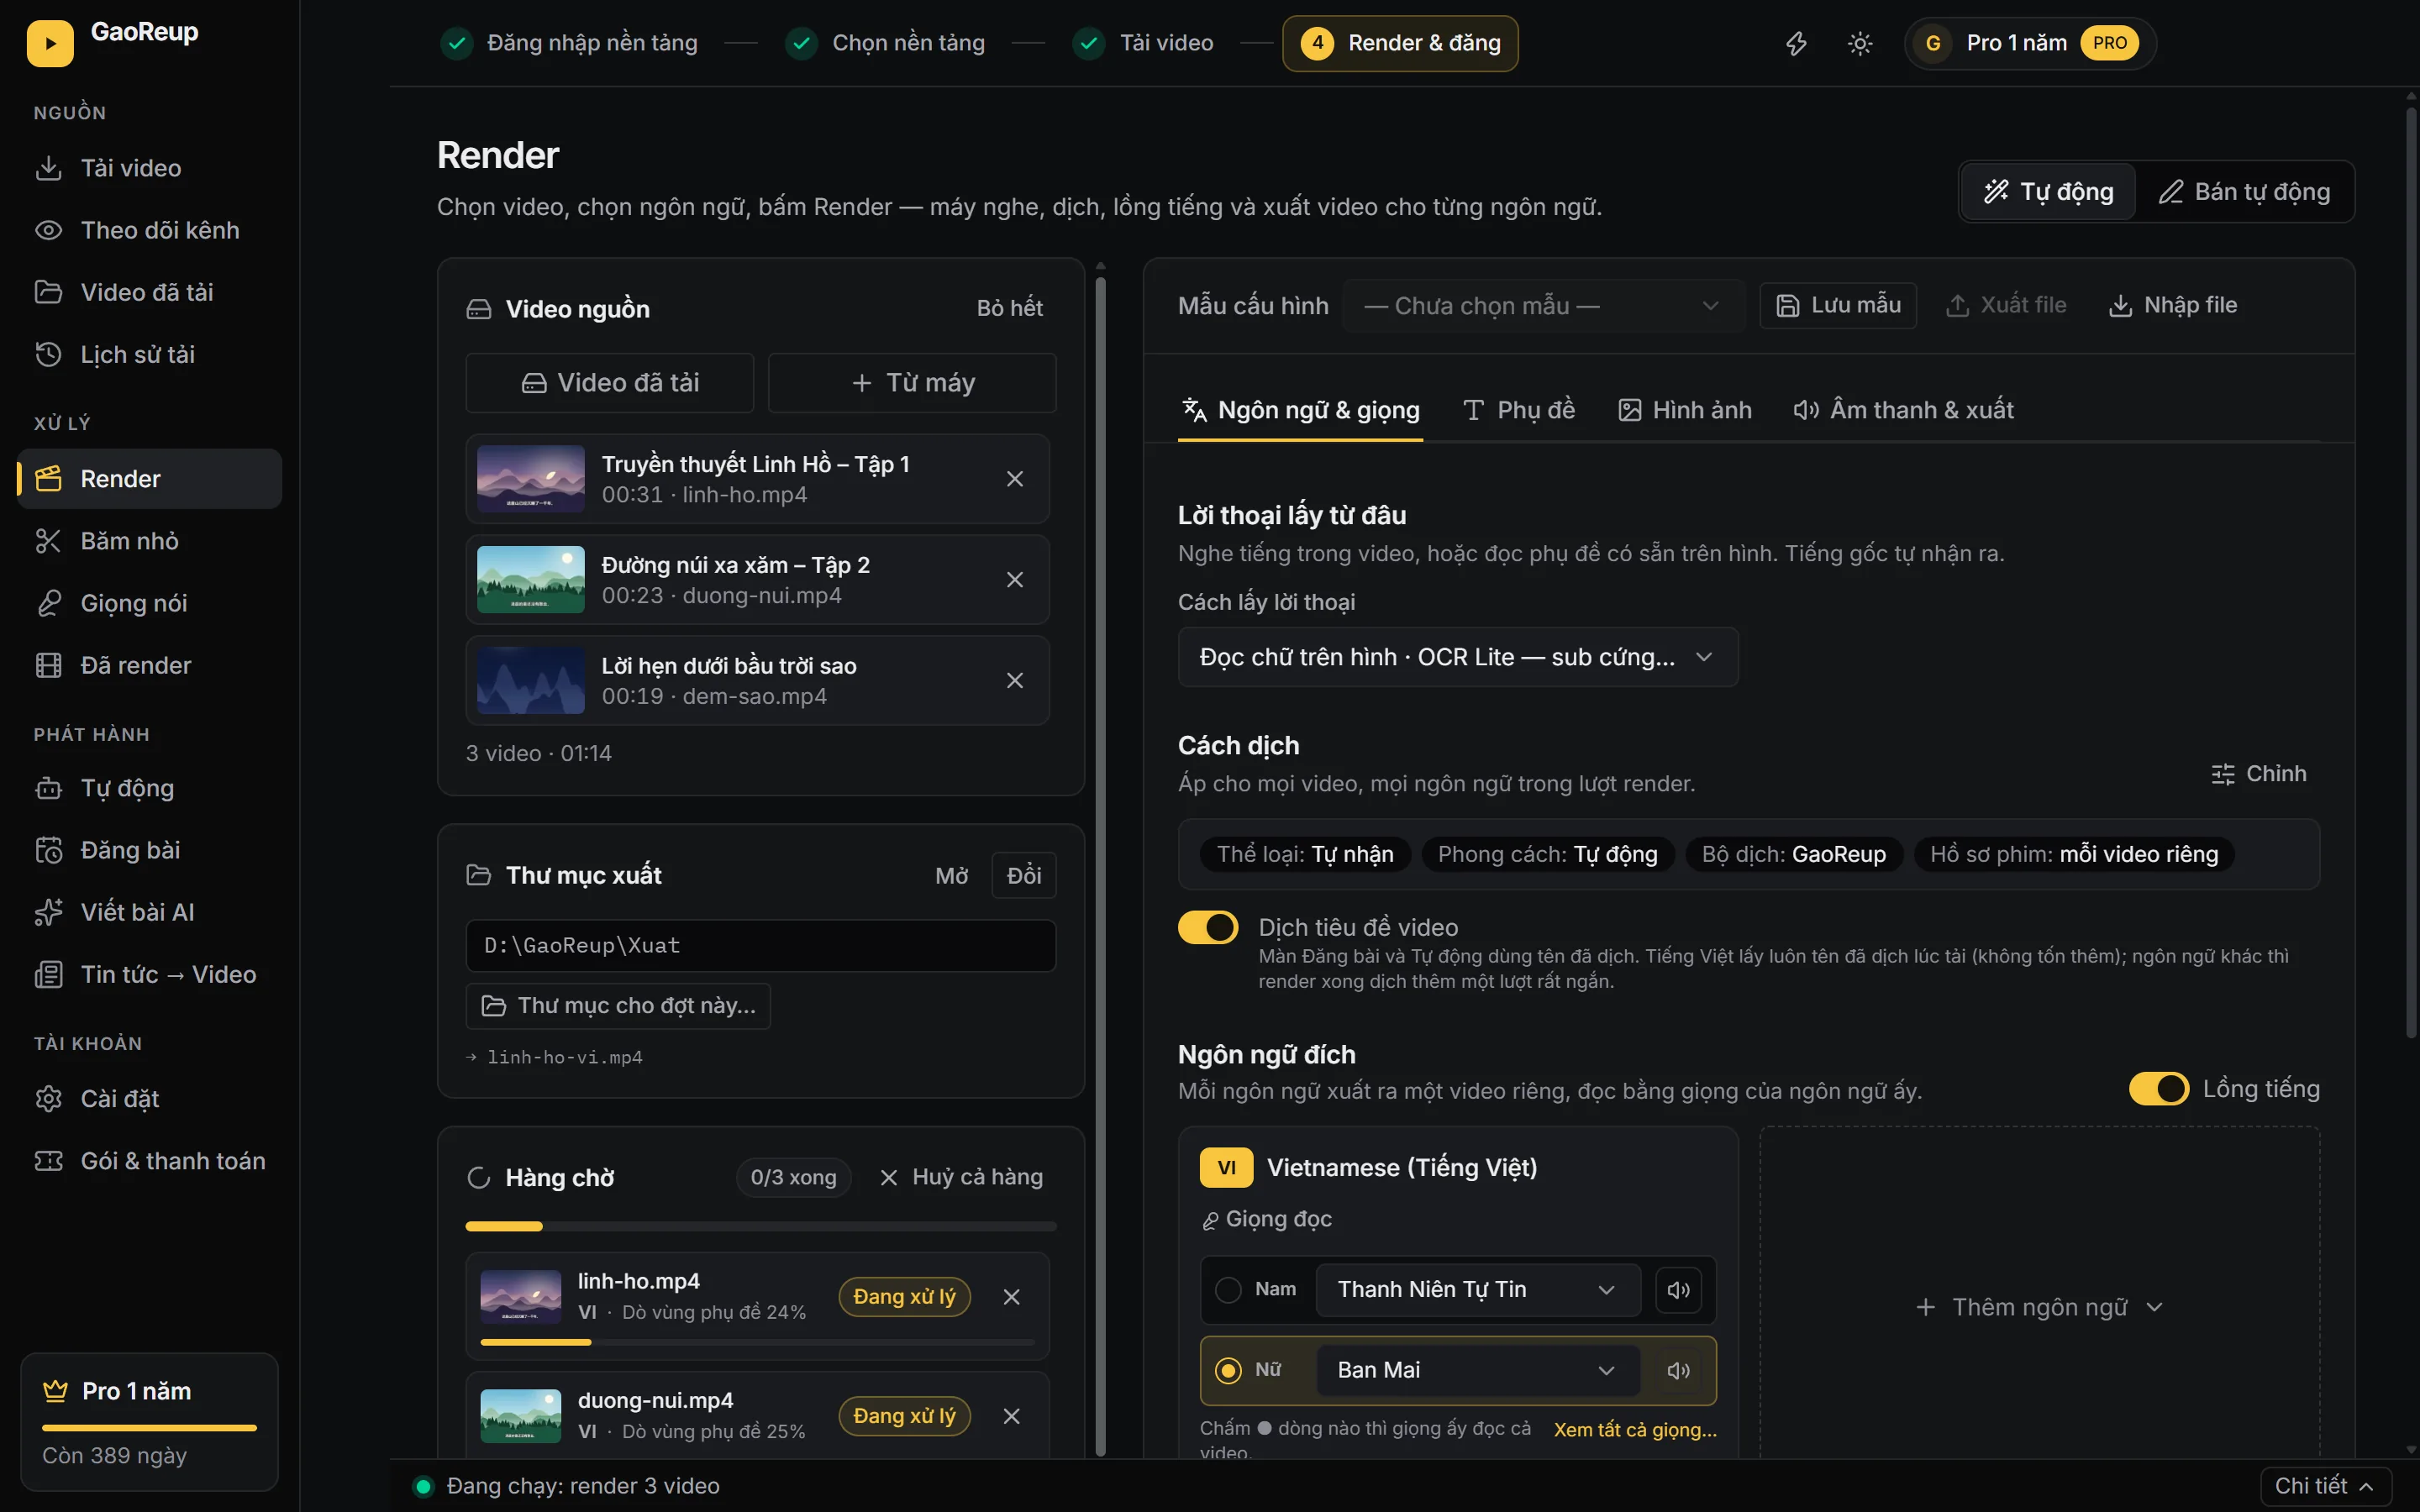Open Giọng nói in the sidebar
This screenshot has height=1512, width=2420.
pos(150,603)
